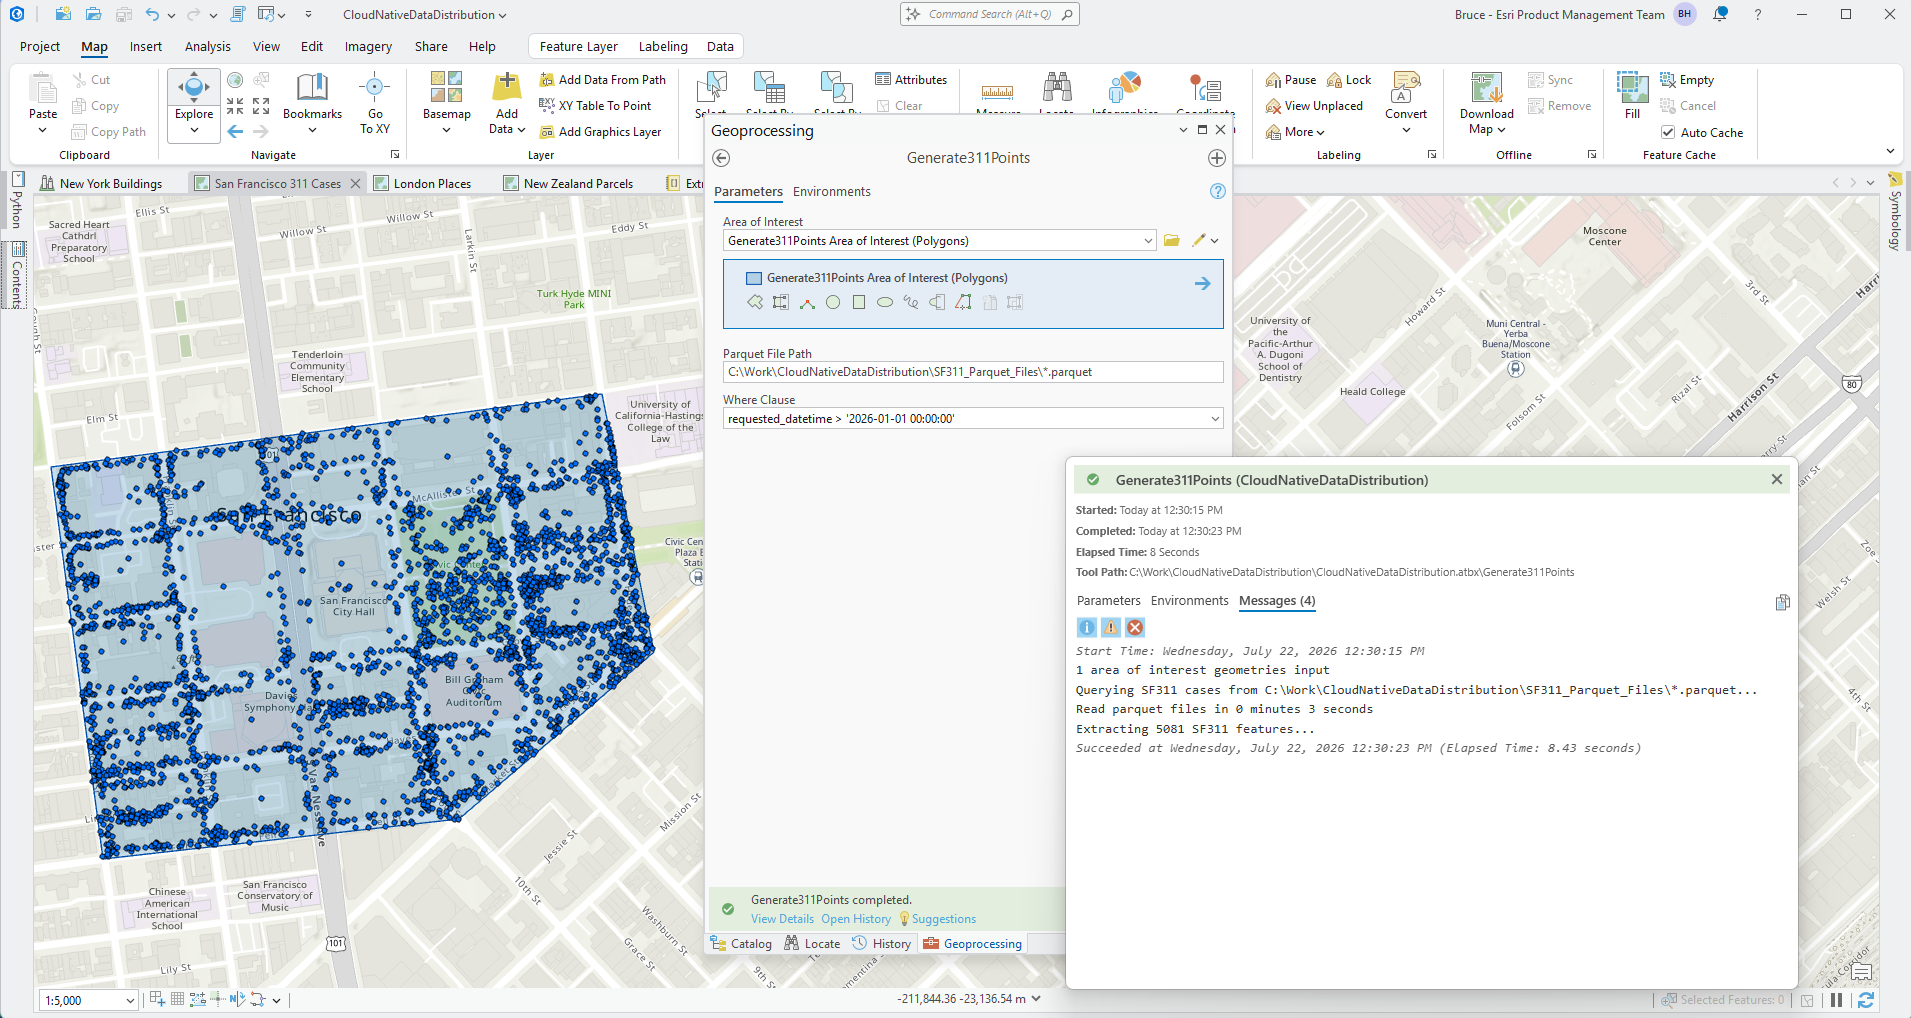Click the Download Map icon
1911x1018 pixels.
pos(1487,88)
